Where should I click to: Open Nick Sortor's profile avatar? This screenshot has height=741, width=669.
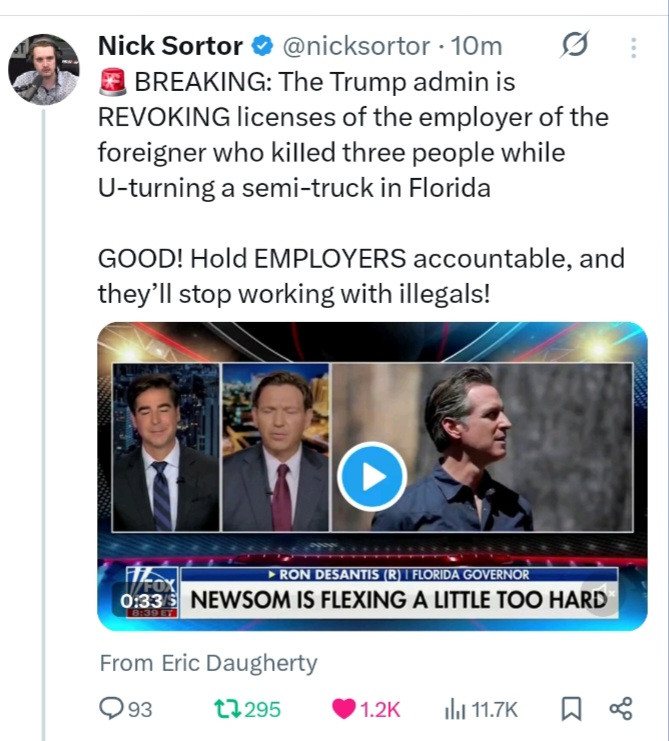click(x=44, y=69)
